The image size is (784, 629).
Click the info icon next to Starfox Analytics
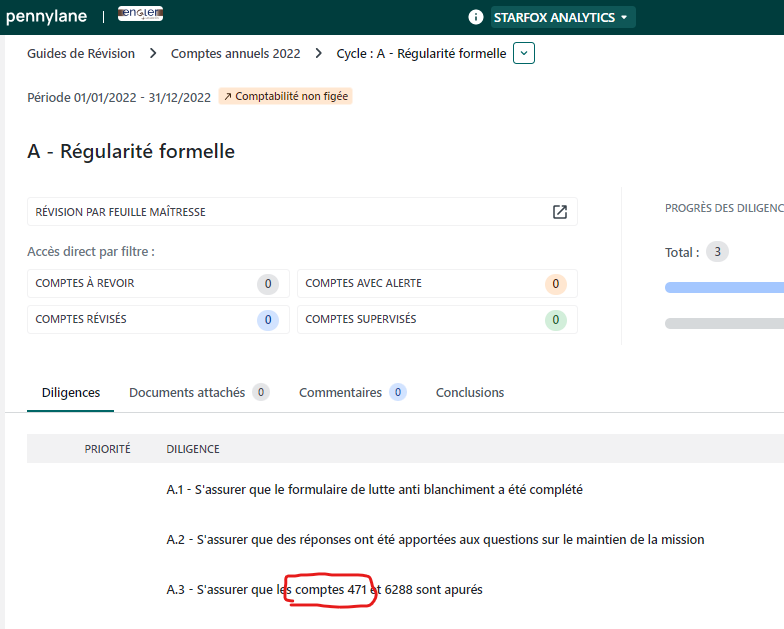coord(475,17)
